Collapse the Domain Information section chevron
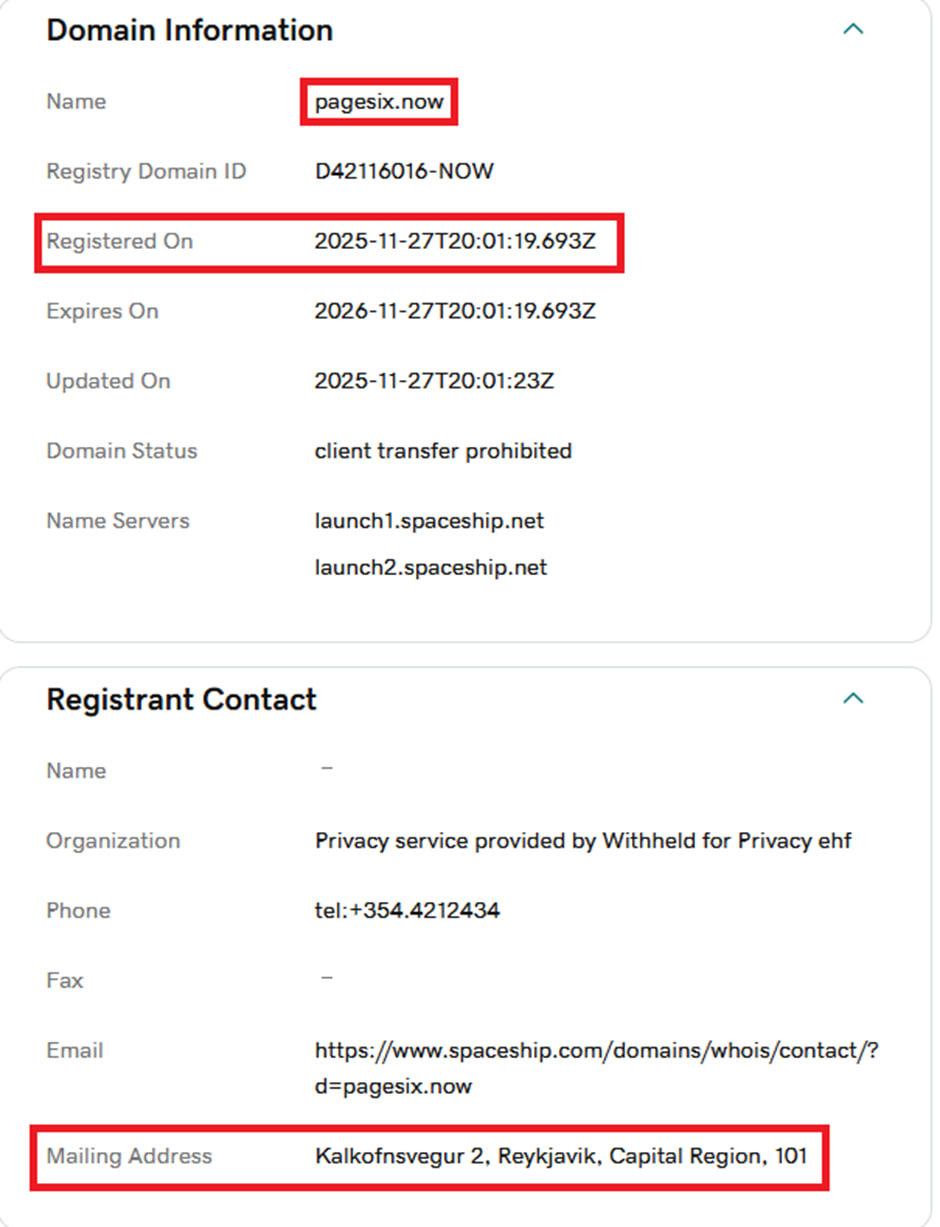Viewport: 940px width, 1227px height. point(853,29)
